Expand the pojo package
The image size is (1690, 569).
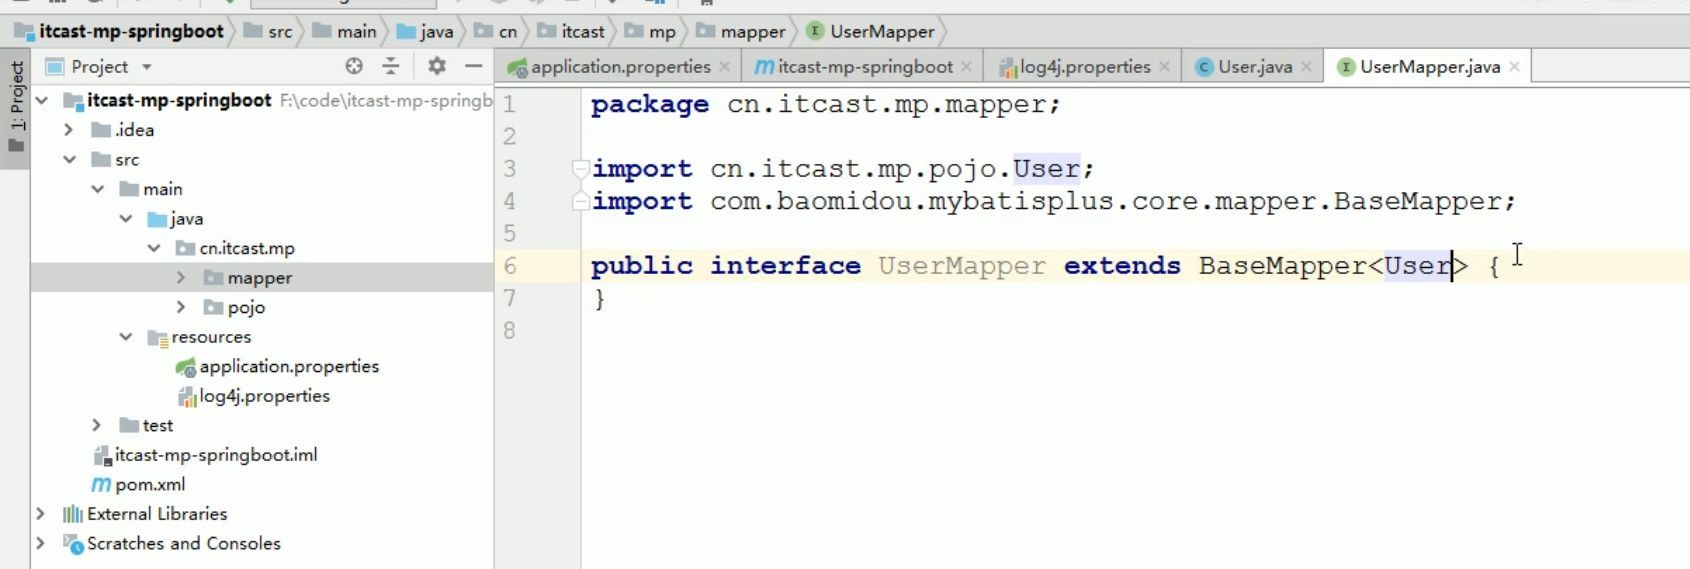coord(181,307)
